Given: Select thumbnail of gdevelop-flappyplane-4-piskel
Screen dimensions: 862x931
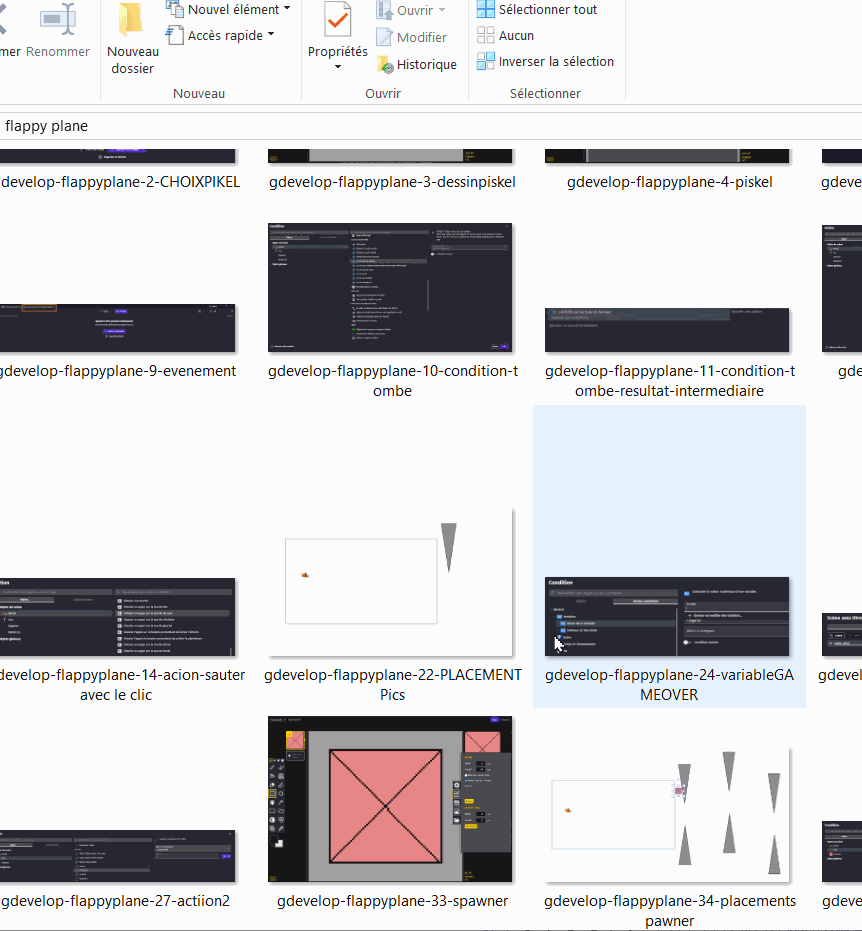Looking at the screenshot, I should click(667, 156).
